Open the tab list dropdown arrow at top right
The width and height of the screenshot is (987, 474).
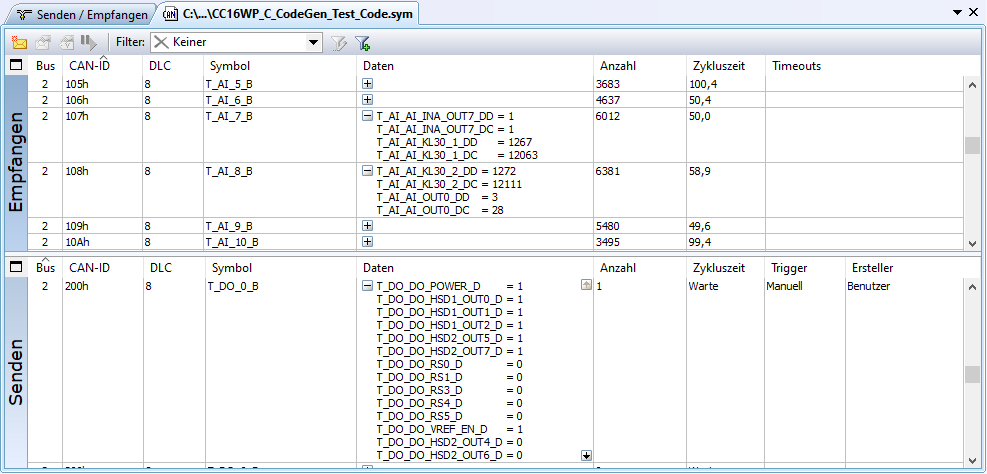tap(959, 12)
